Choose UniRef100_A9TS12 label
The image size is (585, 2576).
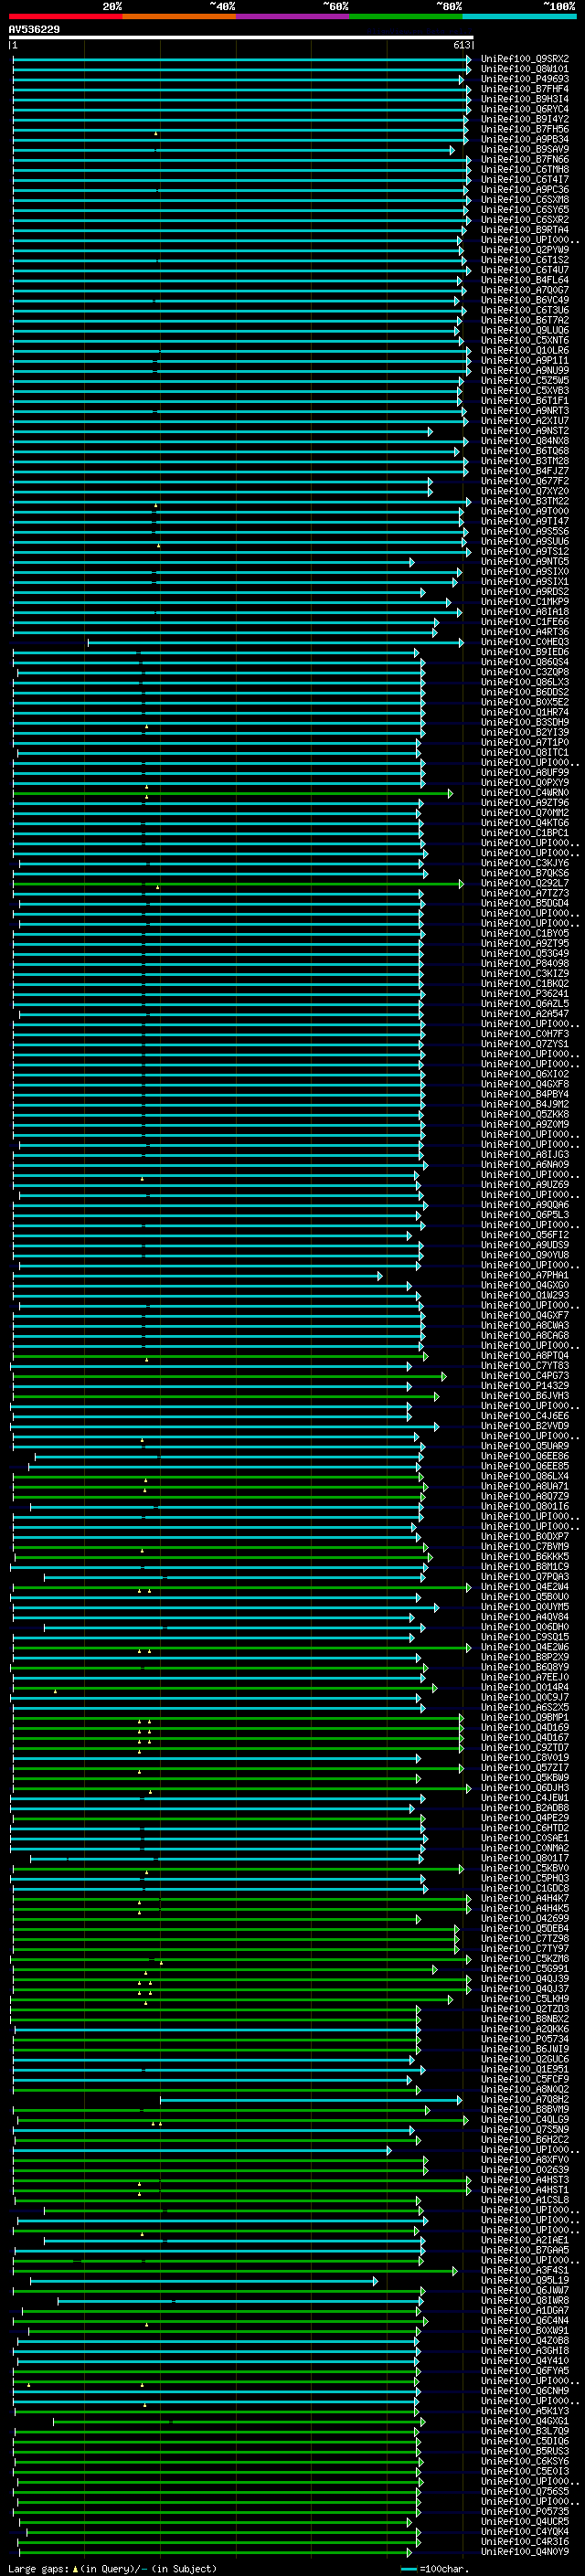point(525,552)
